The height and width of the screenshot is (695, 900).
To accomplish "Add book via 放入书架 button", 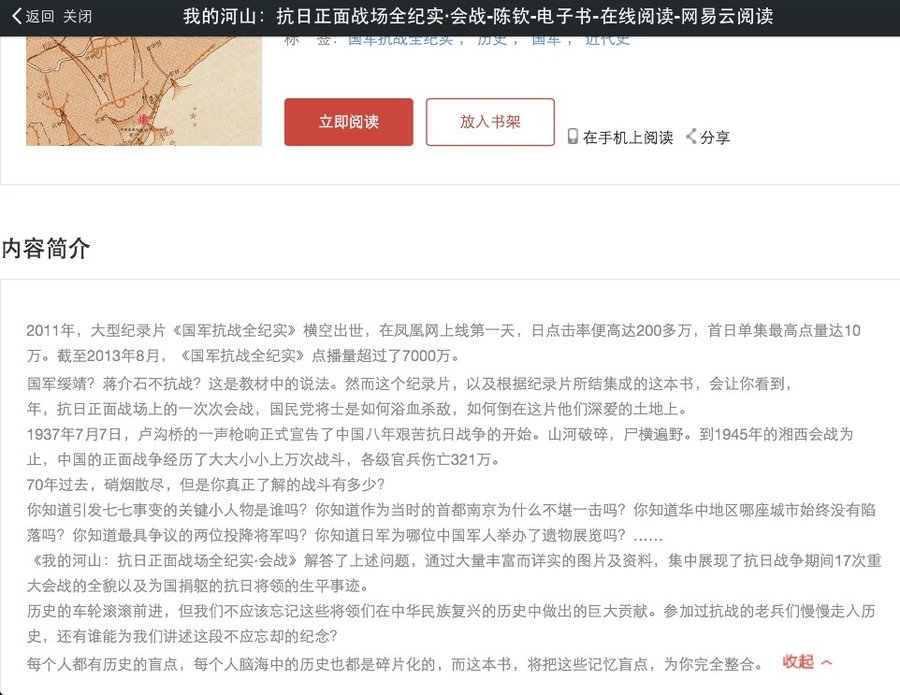I will pyautogui.click(x=490, y=122).
